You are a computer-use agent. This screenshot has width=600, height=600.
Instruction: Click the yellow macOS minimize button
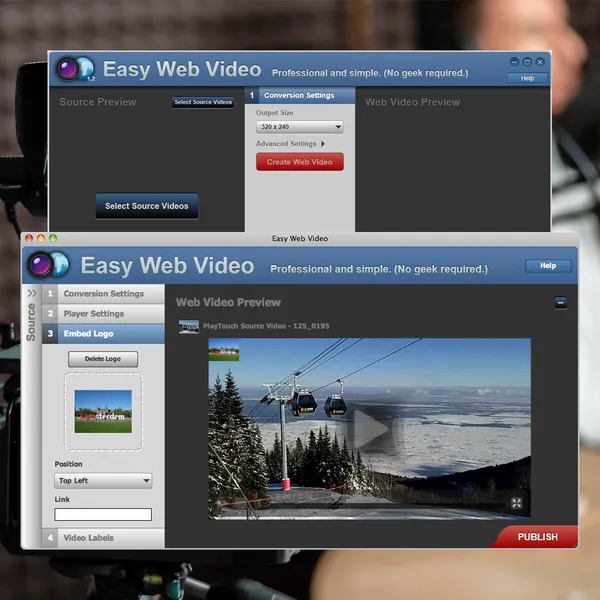(x=41, y=238)
